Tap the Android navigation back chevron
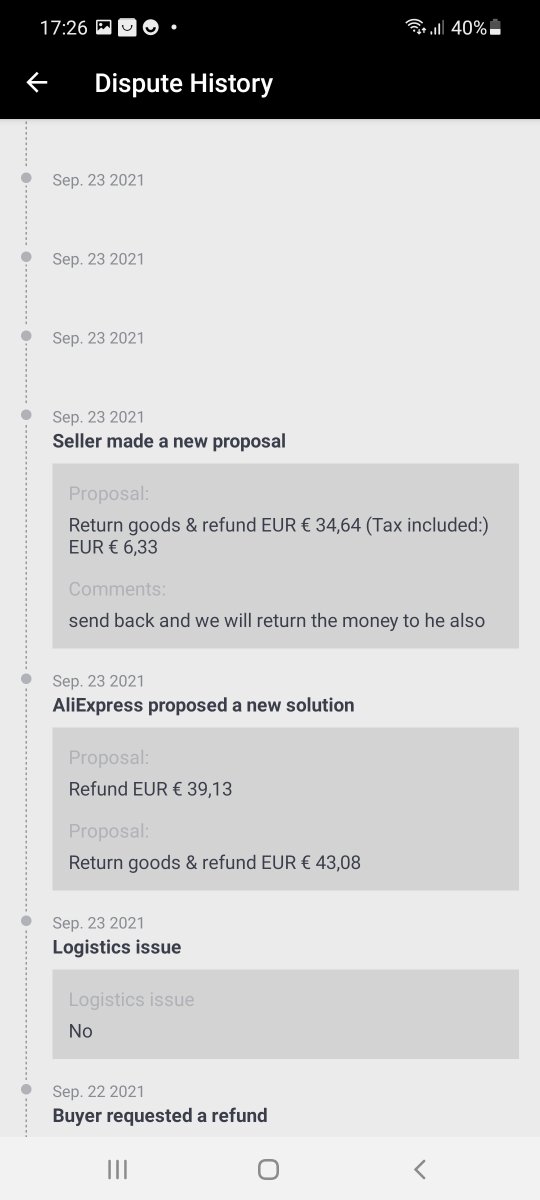Viewport: 540px width, 1200px height. tap(420, 1169)
